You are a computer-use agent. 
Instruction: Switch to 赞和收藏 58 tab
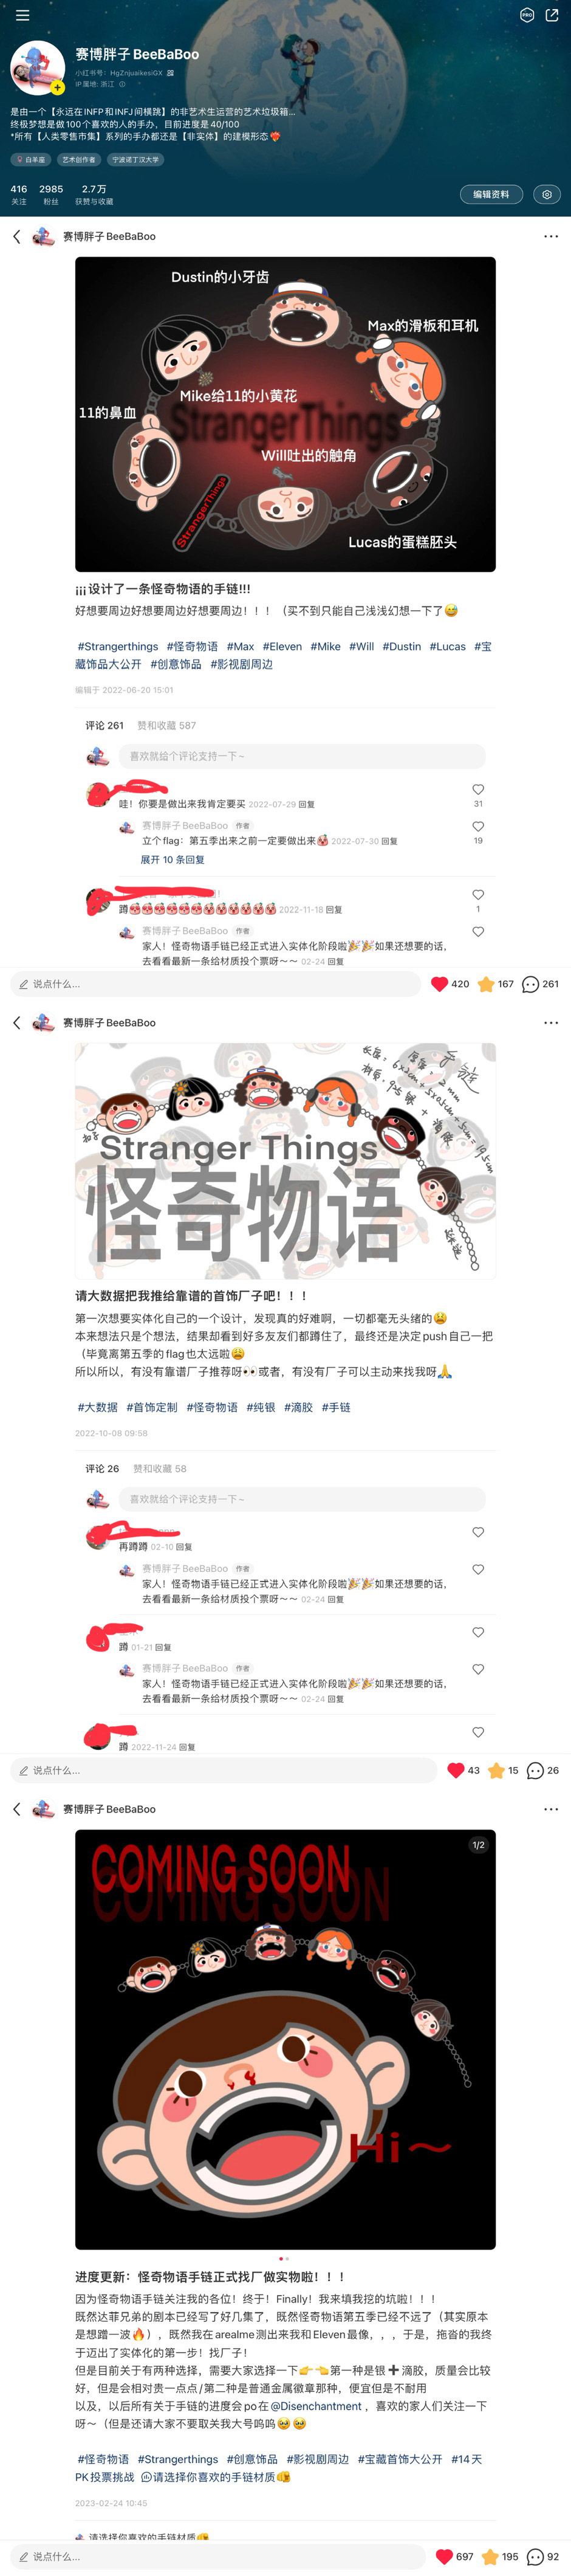coord(160,1469)
